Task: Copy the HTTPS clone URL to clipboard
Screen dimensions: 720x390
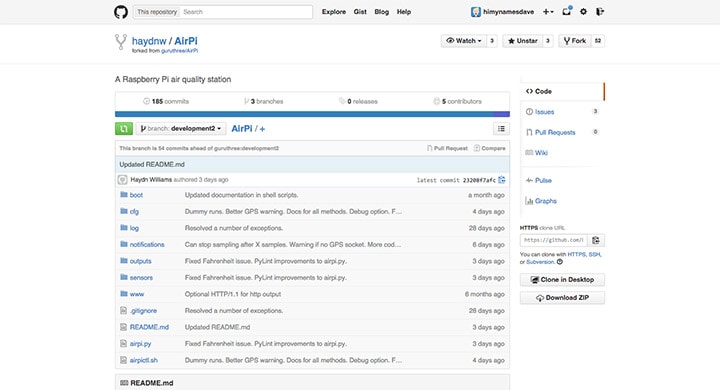Action: tap(596, 240)
